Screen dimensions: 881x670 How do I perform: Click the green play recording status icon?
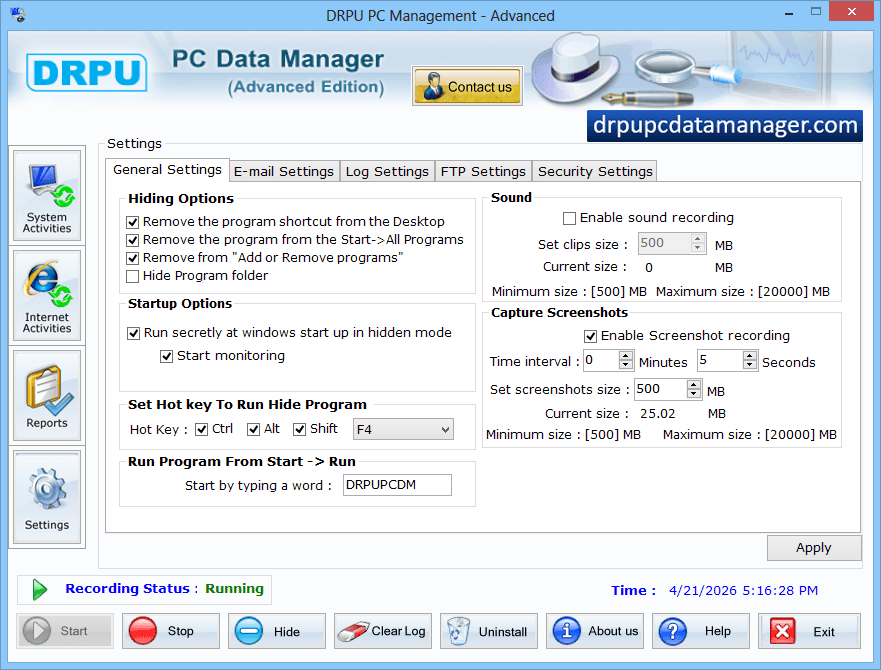tap(39, 590)
